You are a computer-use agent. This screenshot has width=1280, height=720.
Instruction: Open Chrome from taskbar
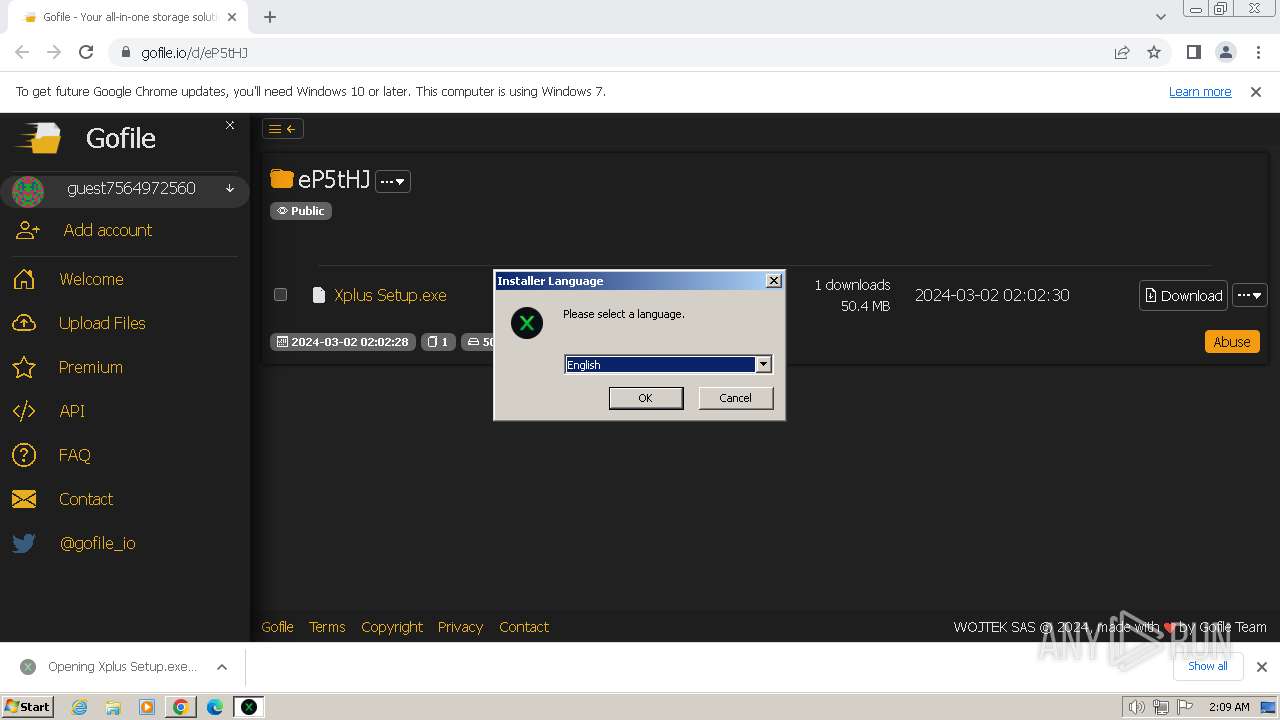[181, 707]
